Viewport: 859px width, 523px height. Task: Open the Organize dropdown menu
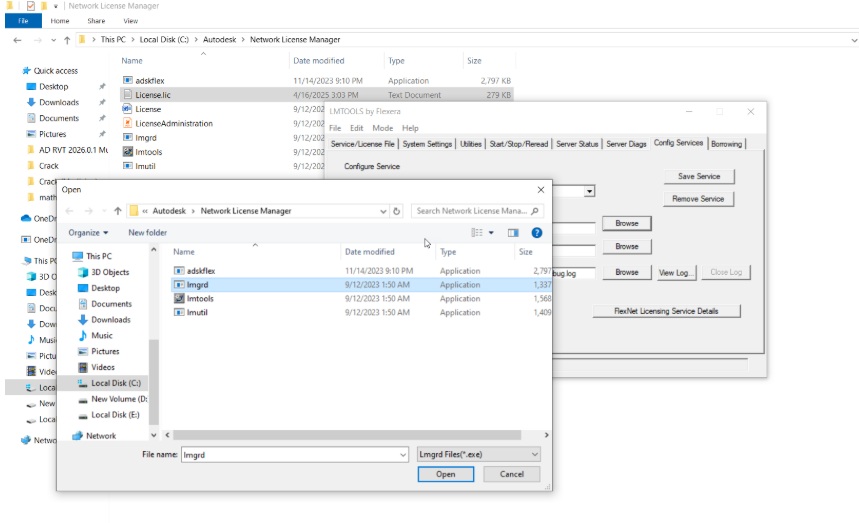[x=88, y=232]
